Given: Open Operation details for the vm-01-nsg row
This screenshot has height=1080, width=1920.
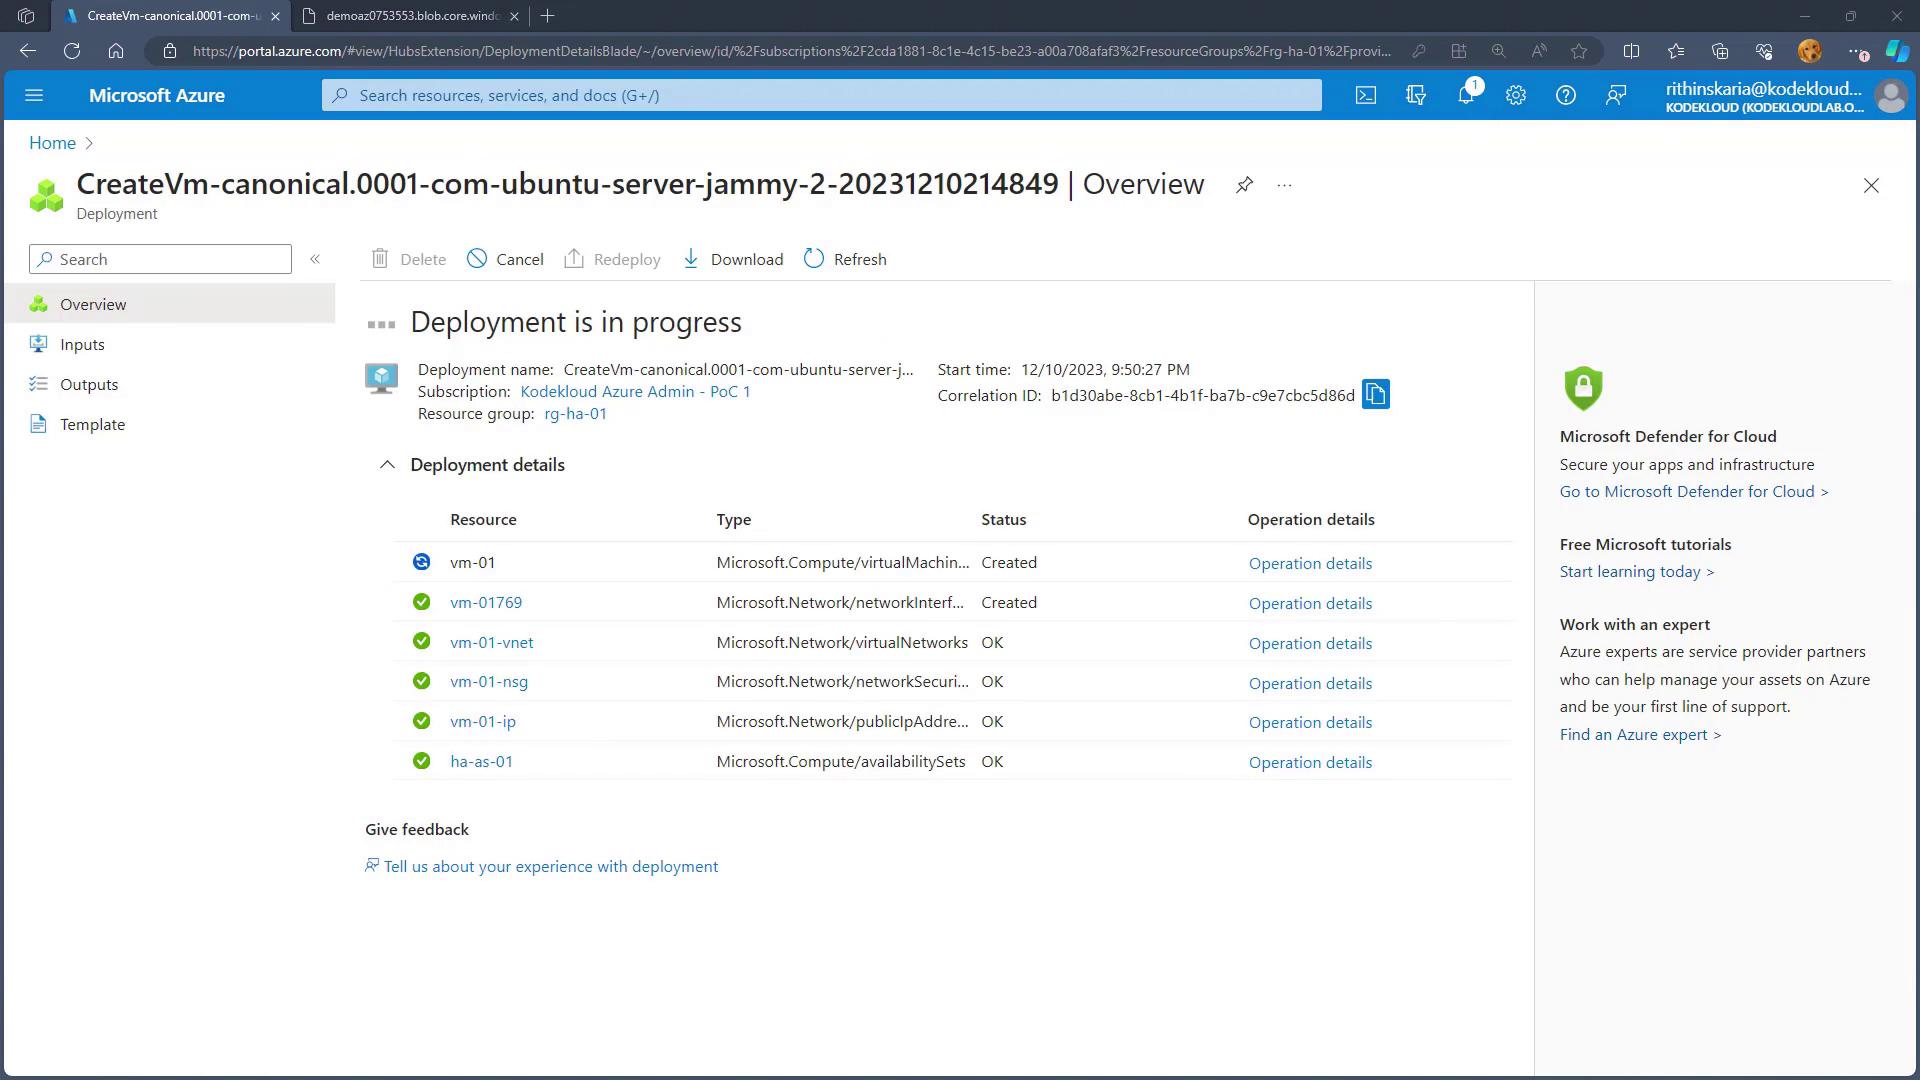Looking at the screenshot, I should pos(1309,683).
